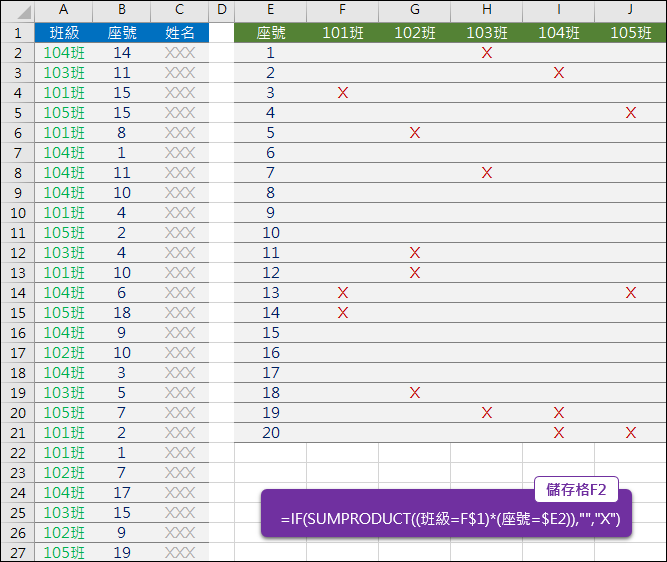Click the 班級 header cell
The image size is (667, 562).
pos(64,33)
